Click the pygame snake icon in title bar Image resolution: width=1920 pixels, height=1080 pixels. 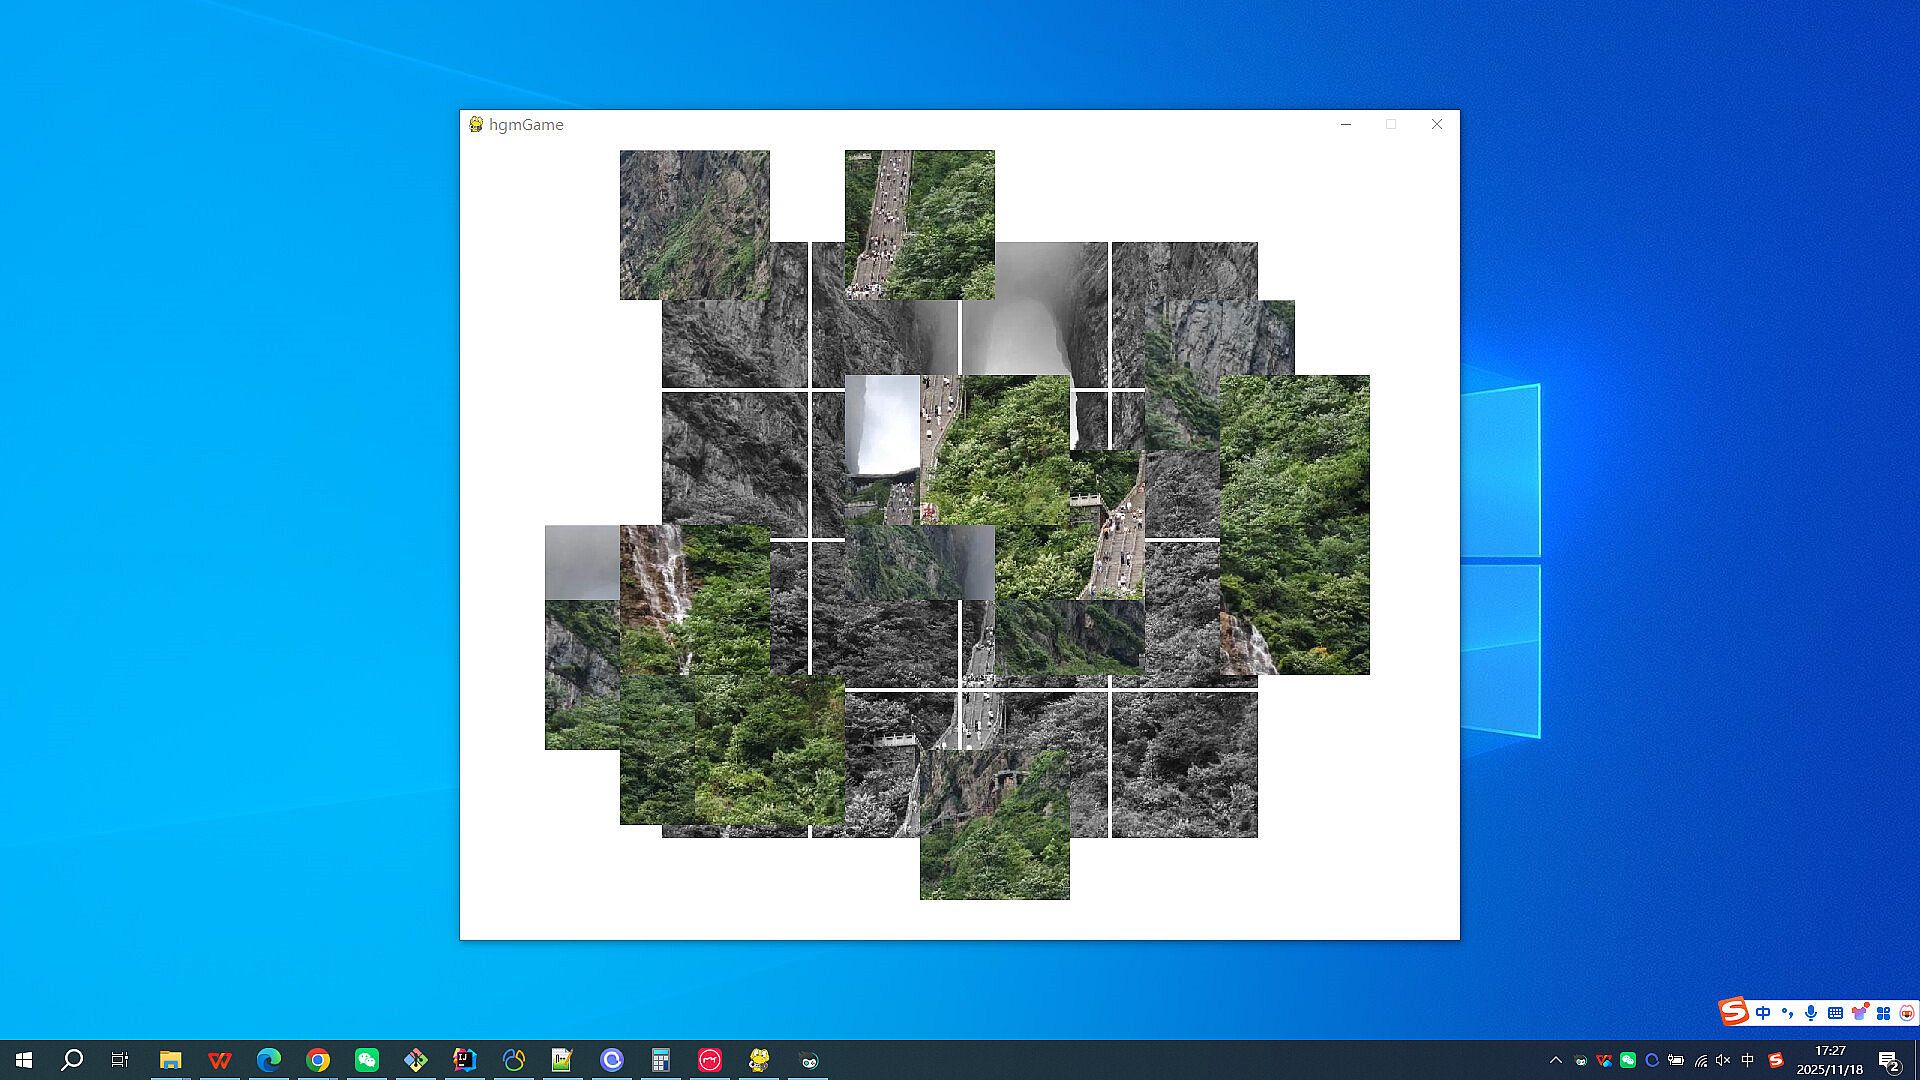tap(476, 124)
